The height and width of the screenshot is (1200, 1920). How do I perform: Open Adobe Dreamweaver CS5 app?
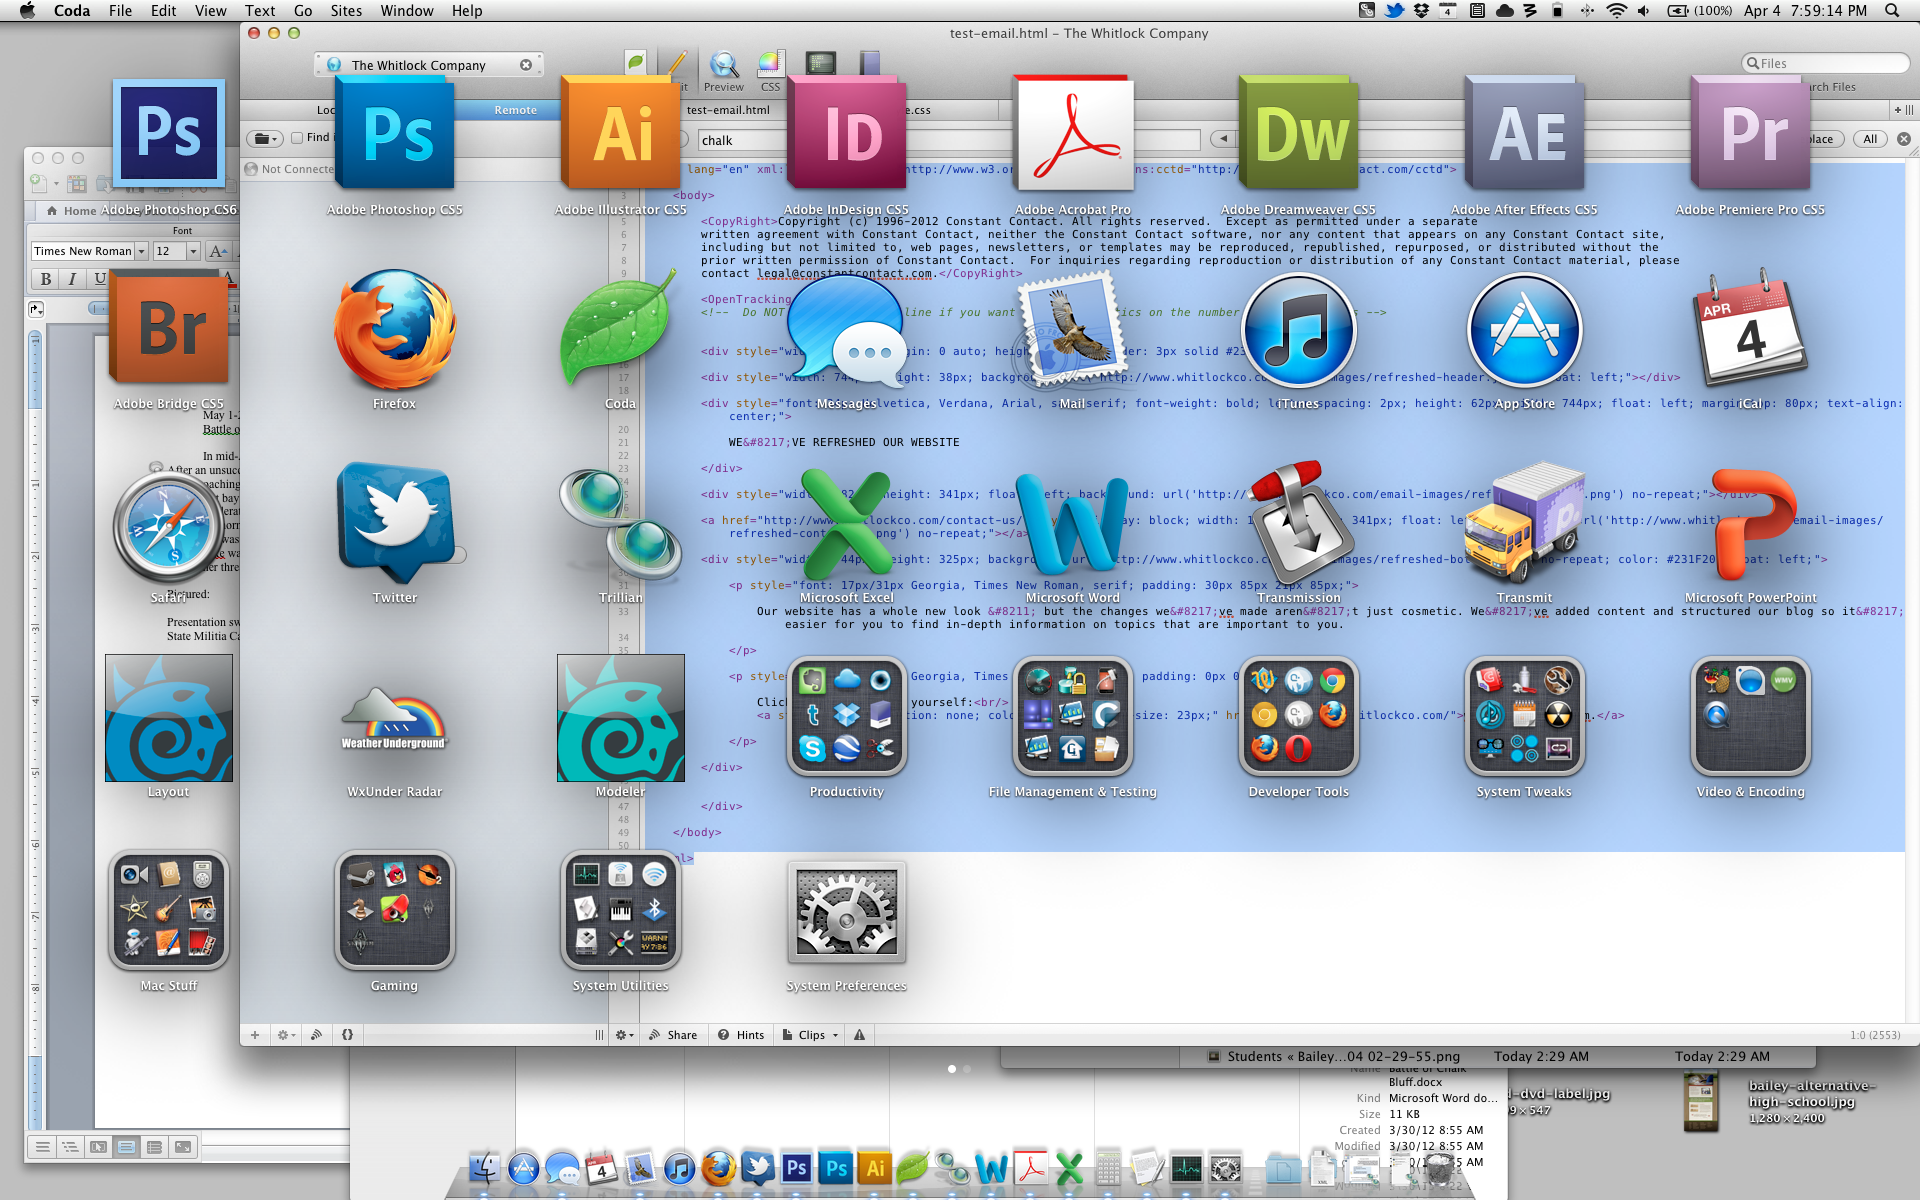pyautogui.click(x=1298, y=135)
